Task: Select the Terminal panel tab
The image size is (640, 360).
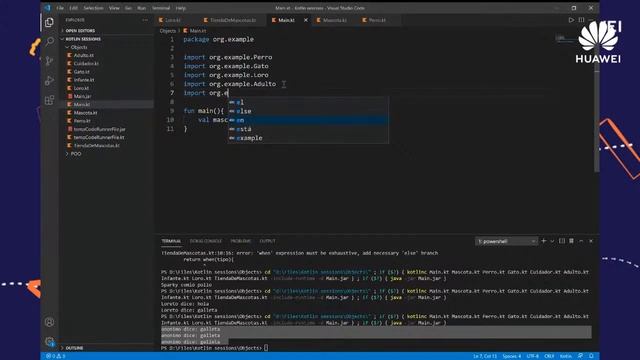Action: (x=171, y=241)
